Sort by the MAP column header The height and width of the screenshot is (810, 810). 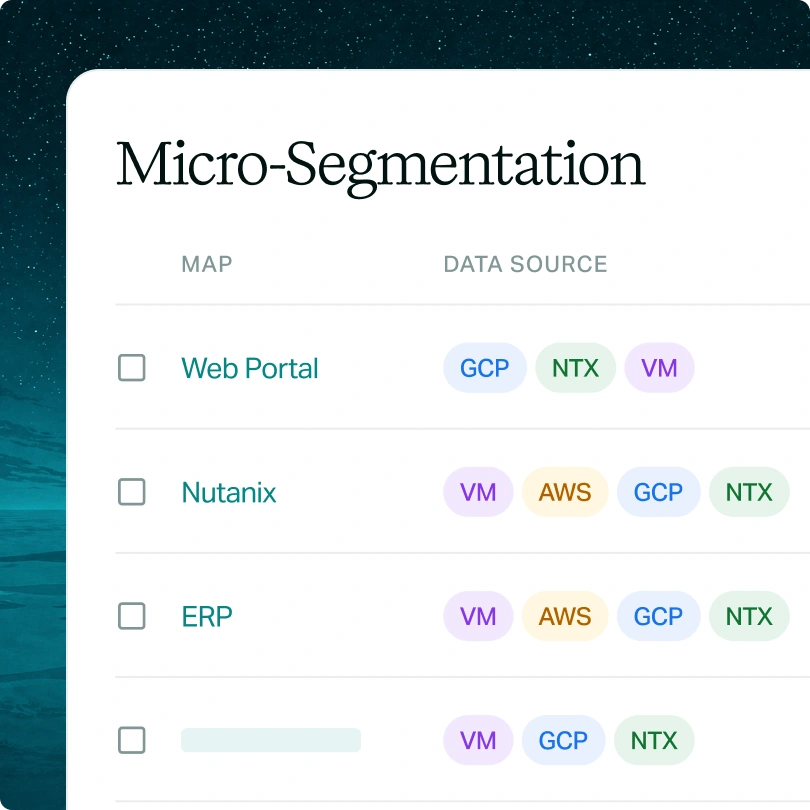(207, 264)
